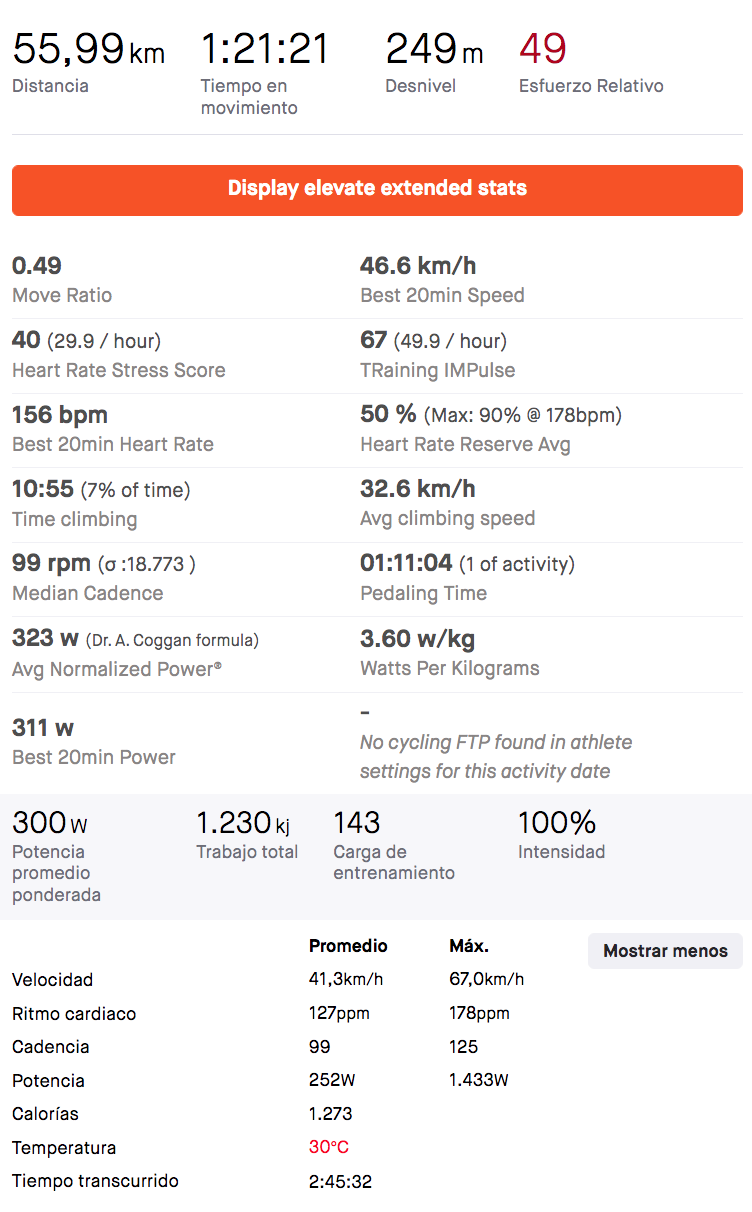Click the Display elevate extended stats button
752x1212 pixels.
377,189
